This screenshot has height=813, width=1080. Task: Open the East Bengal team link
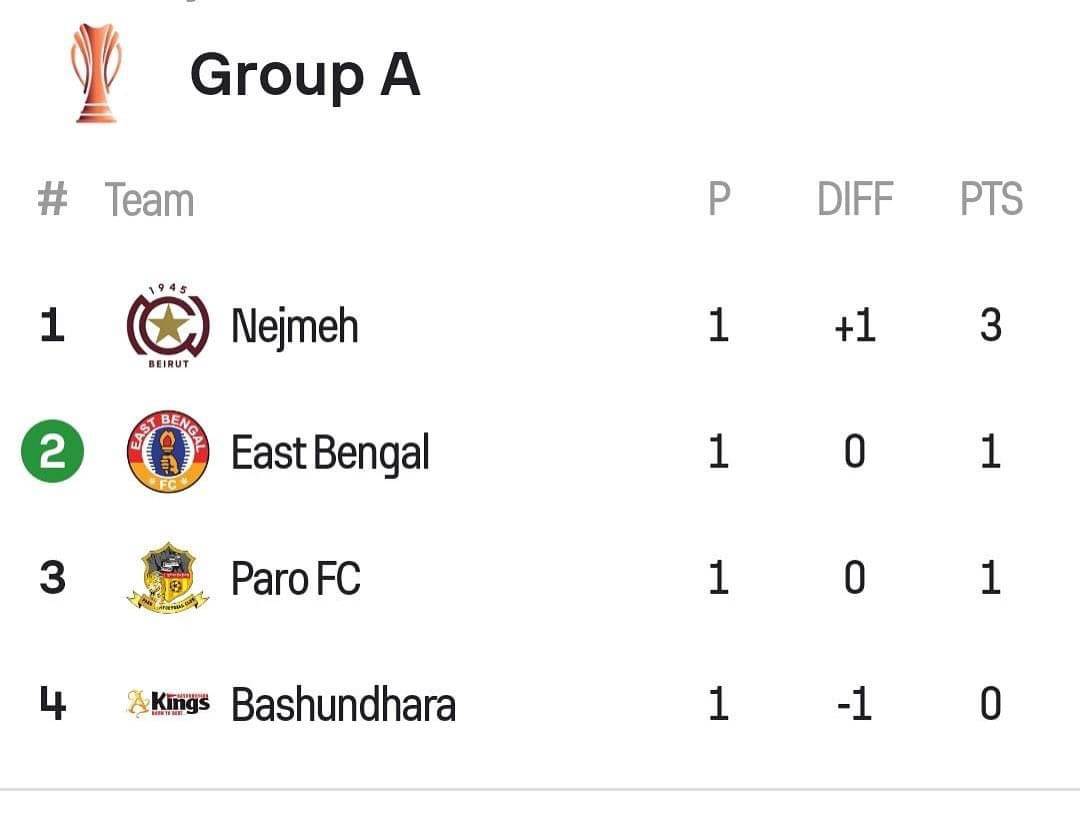tap(330, 452)
